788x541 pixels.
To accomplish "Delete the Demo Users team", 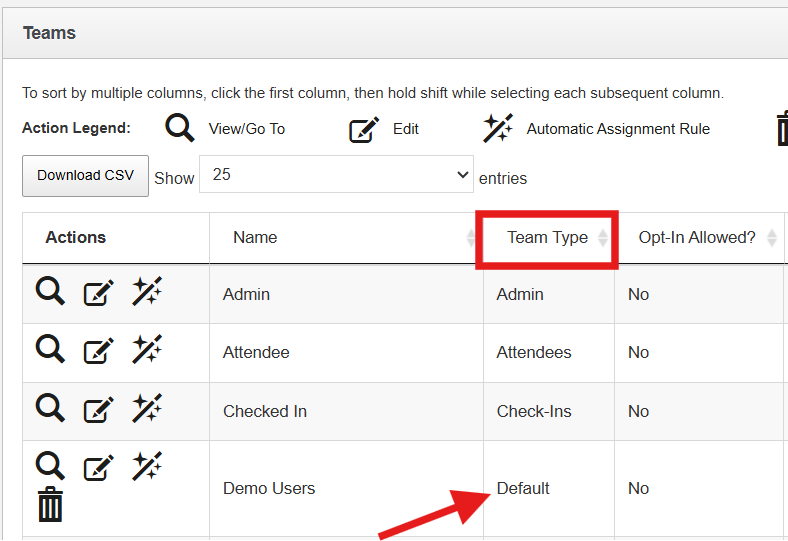I will [x=50, y=504].
